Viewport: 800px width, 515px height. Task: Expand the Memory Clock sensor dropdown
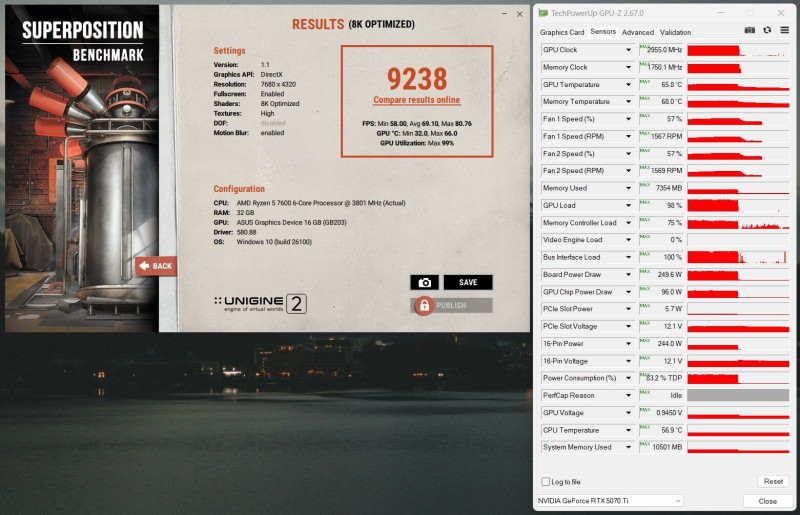tap(628, 67)
